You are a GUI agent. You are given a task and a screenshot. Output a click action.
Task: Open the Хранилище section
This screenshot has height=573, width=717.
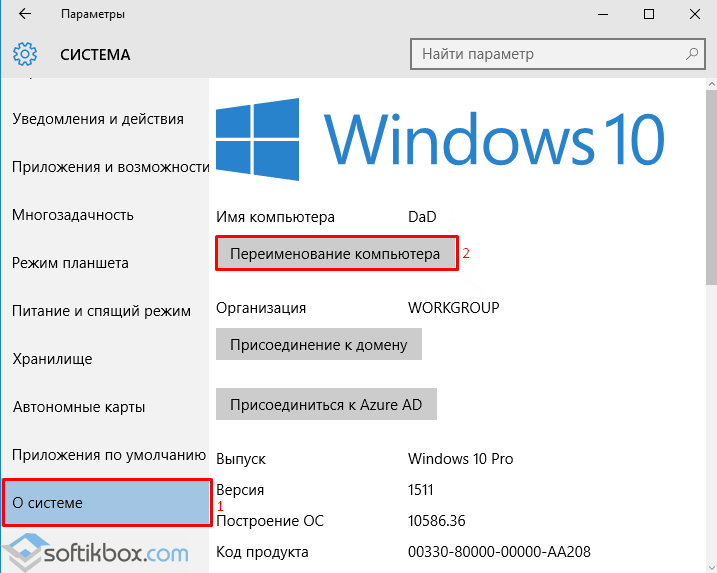52,359
